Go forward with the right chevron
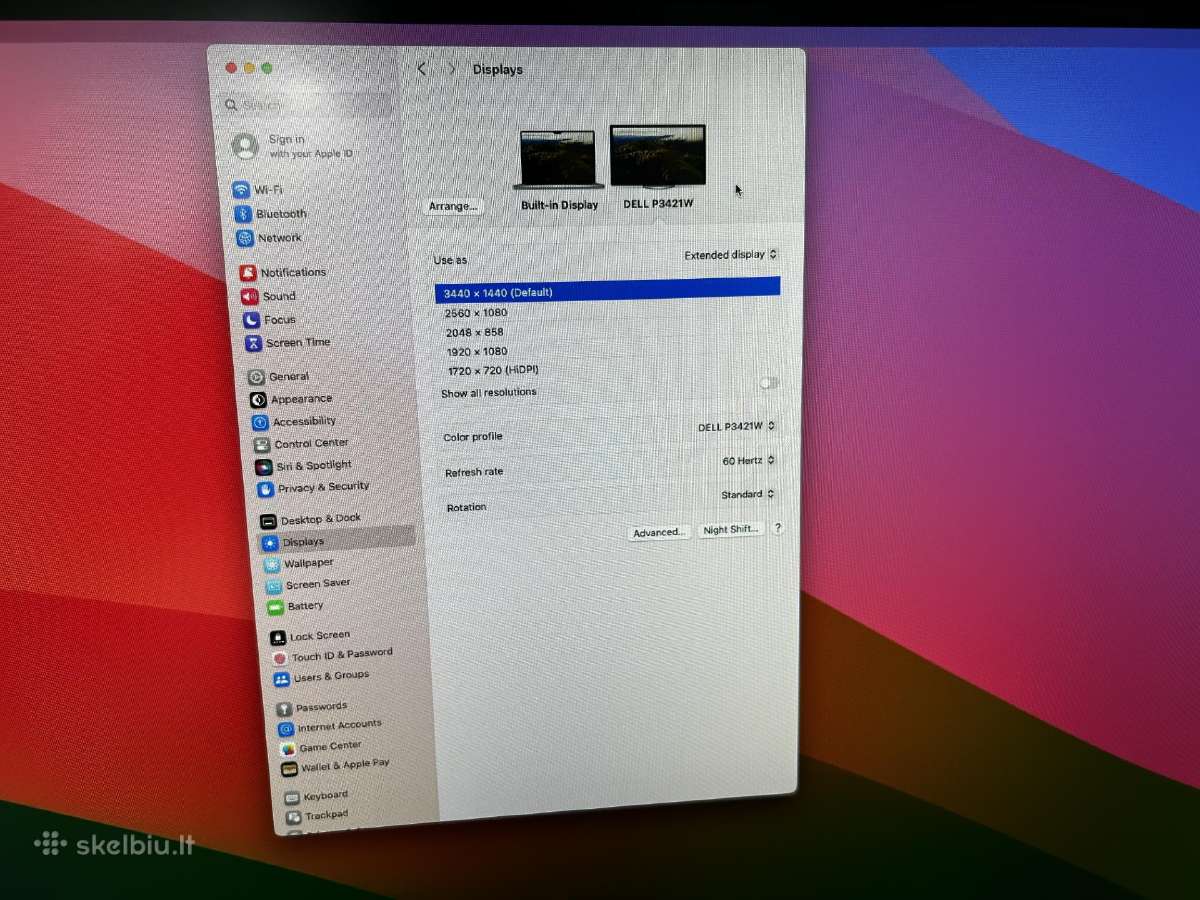The image size is (1200, 900). click(x=452, y=69)
